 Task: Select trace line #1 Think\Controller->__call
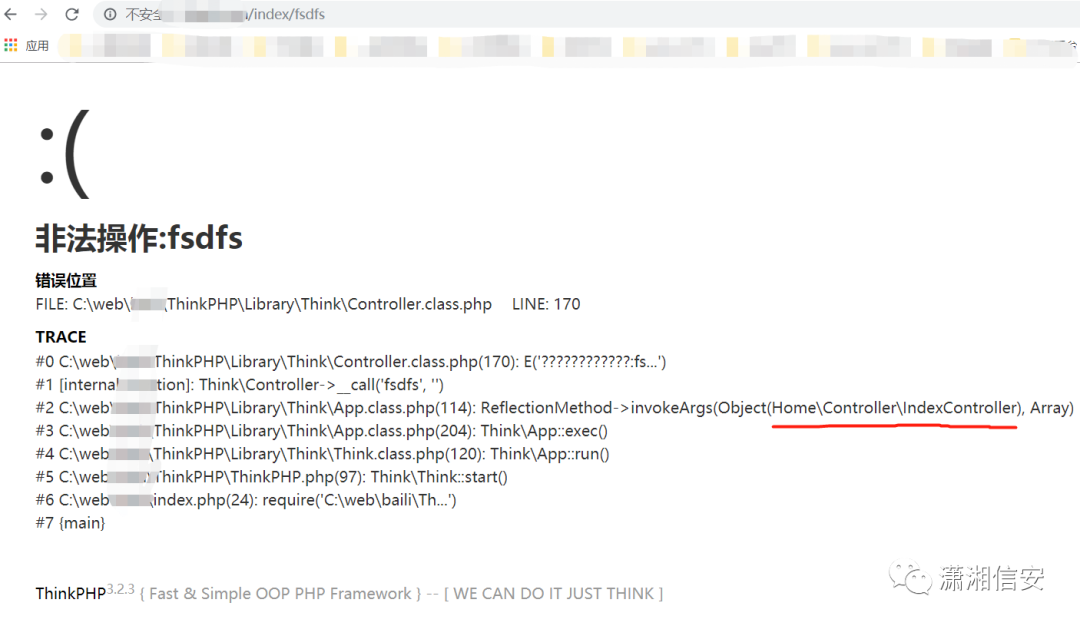pos(240,384)
